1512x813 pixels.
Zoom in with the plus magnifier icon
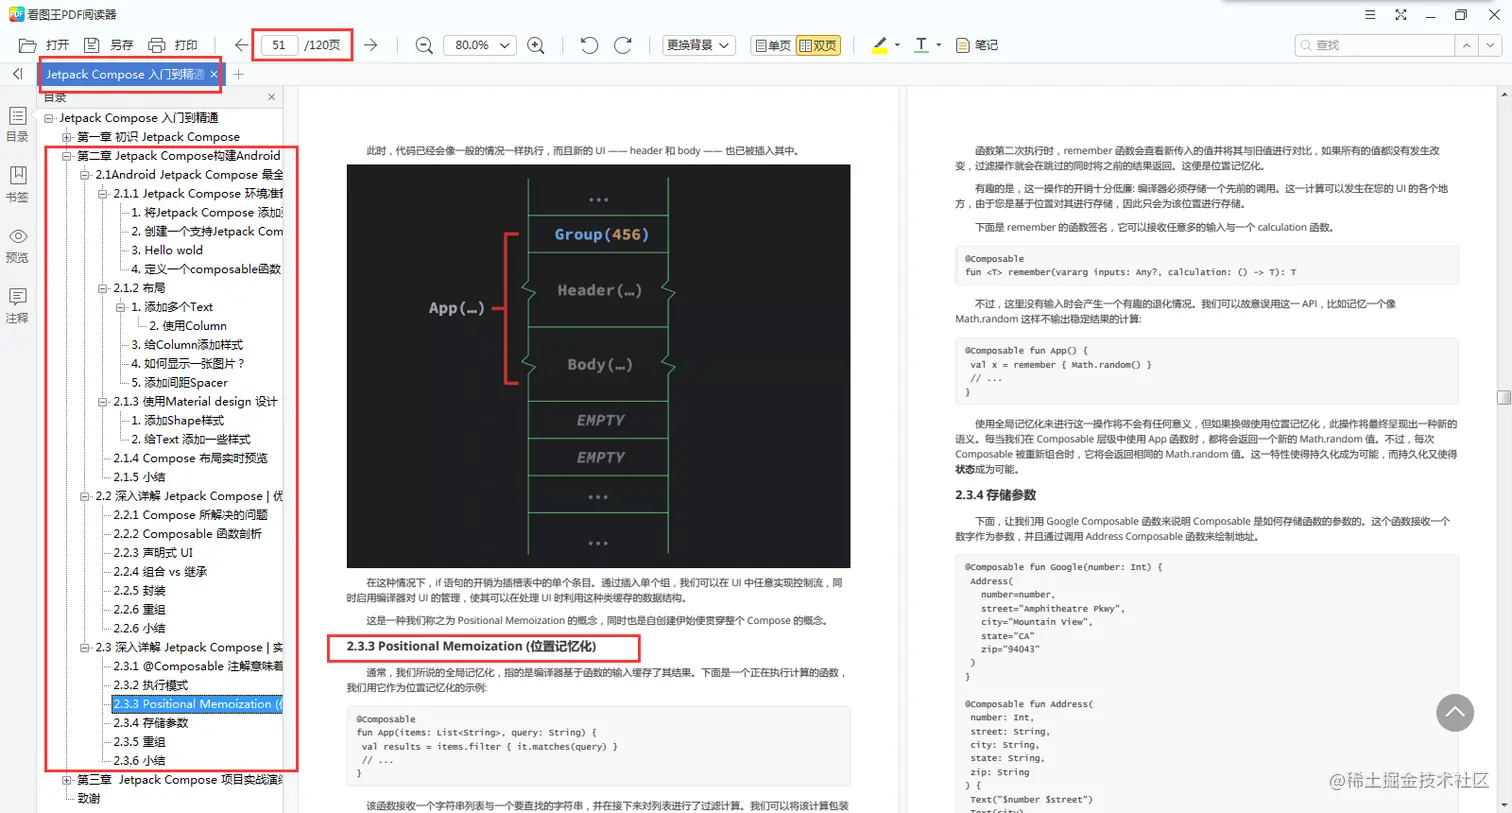pyautogui.click(x=536, y=45)
